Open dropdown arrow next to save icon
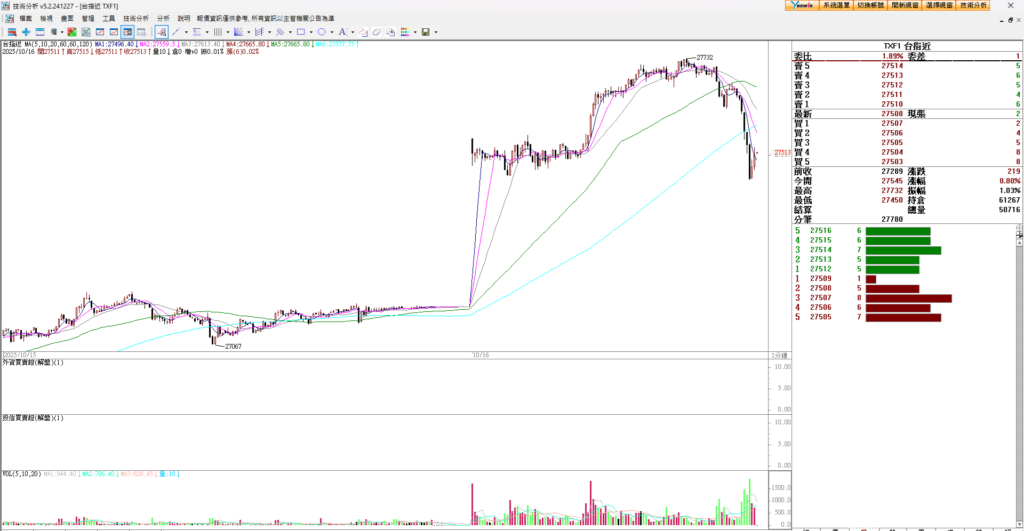The width and height of the screenshot is (1024, 531). [x=435, y=32]
